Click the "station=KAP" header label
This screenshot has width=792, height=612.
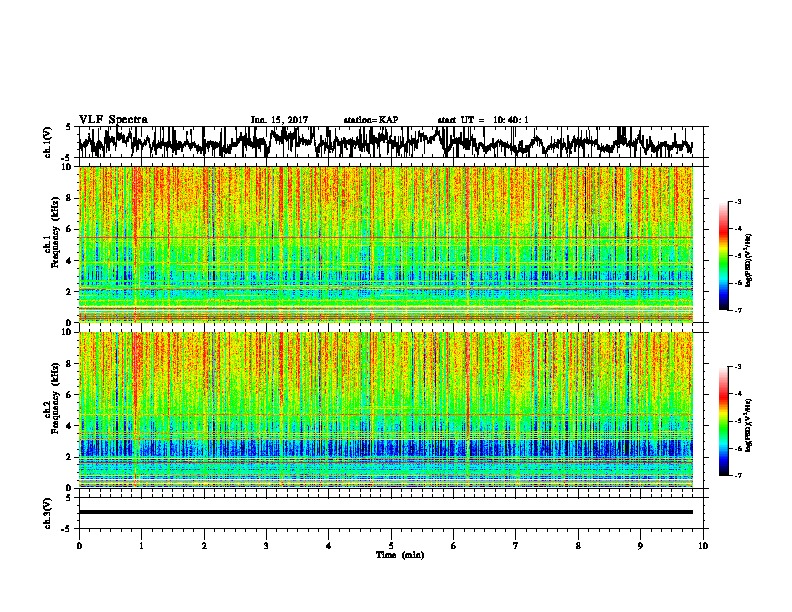pos(371,120)
